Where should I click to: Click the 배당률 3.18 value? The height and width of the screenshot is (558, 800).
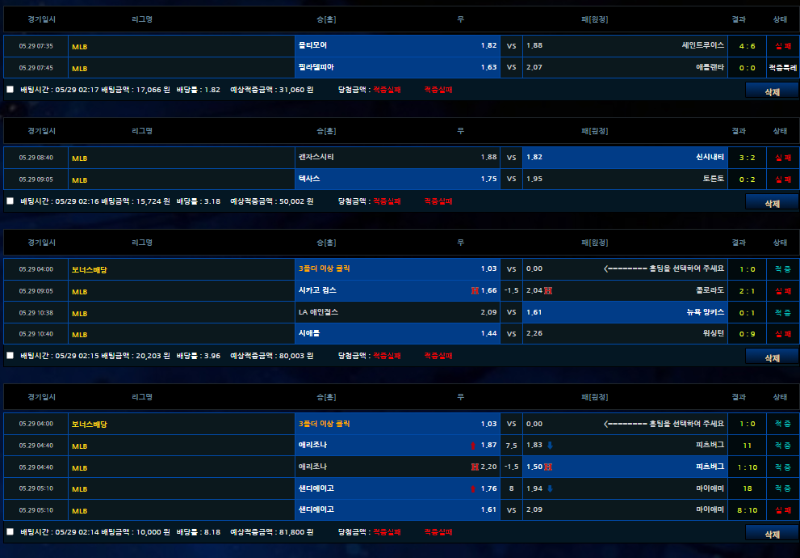[212, 201]
